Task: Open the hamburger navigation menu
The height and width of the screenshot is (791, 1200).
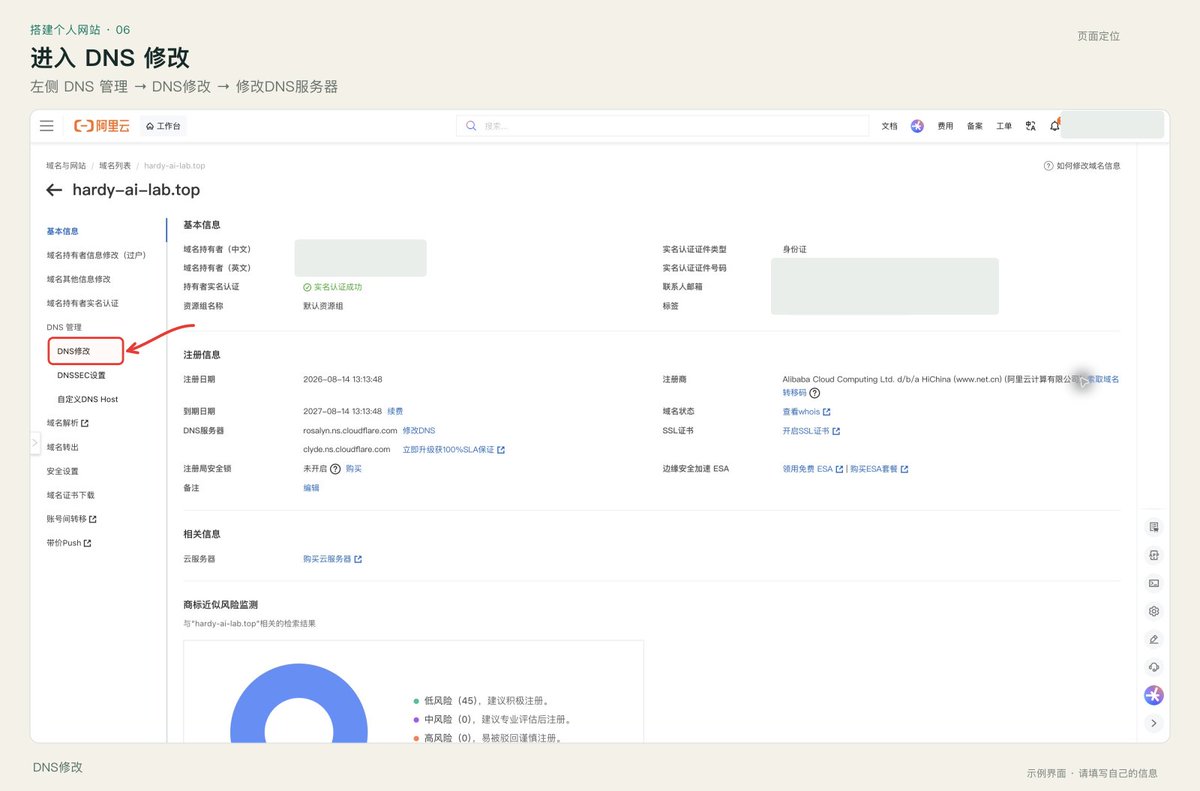Action: point(46,126)
